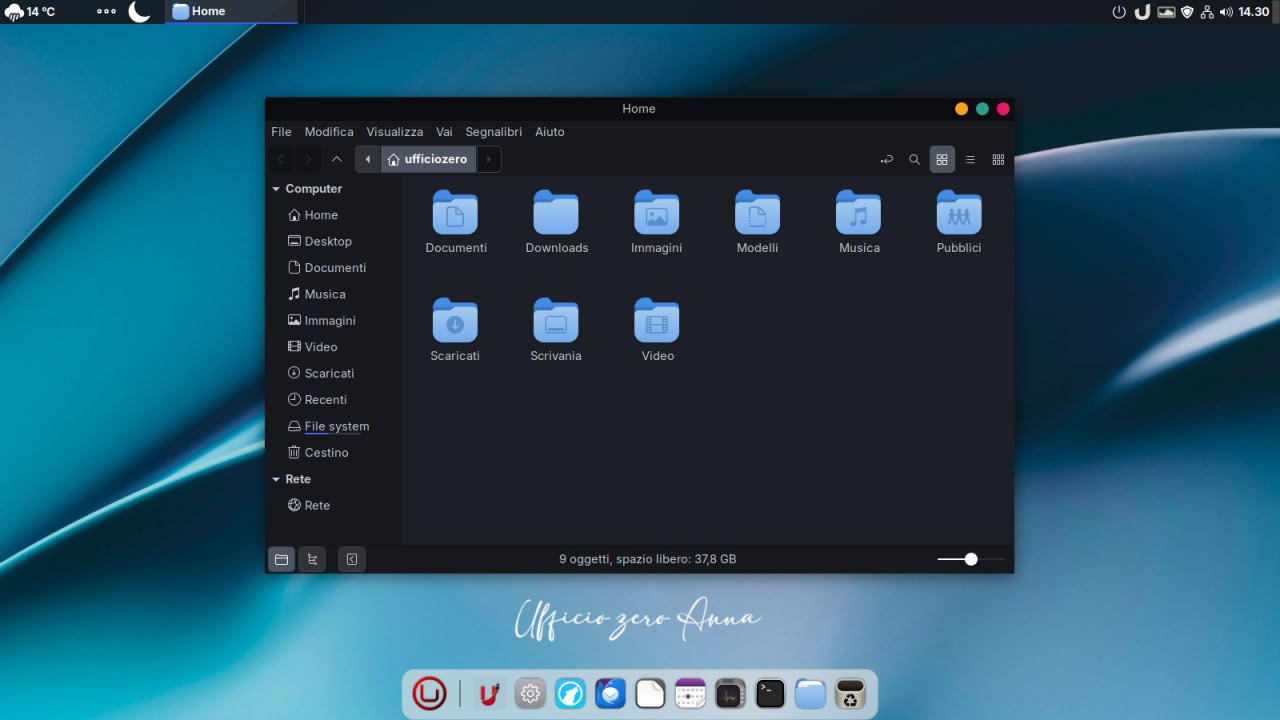The image size is (1280, 720).
Task: Toggle the location entry icon in toolbar
Action: [886, 160]
